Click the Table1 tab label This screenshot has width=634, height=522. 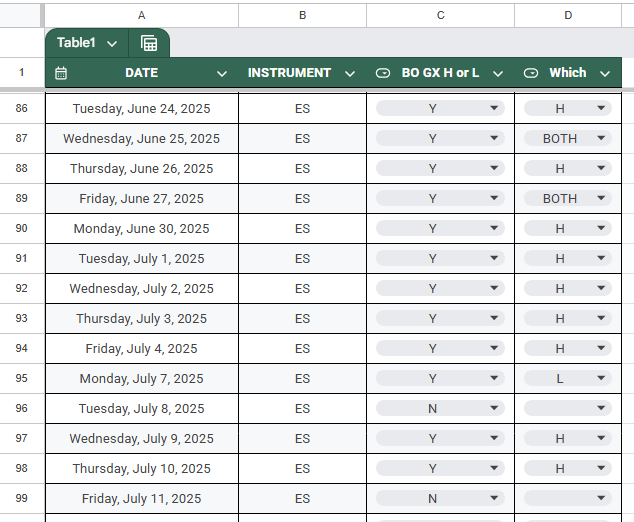[76, 43]
